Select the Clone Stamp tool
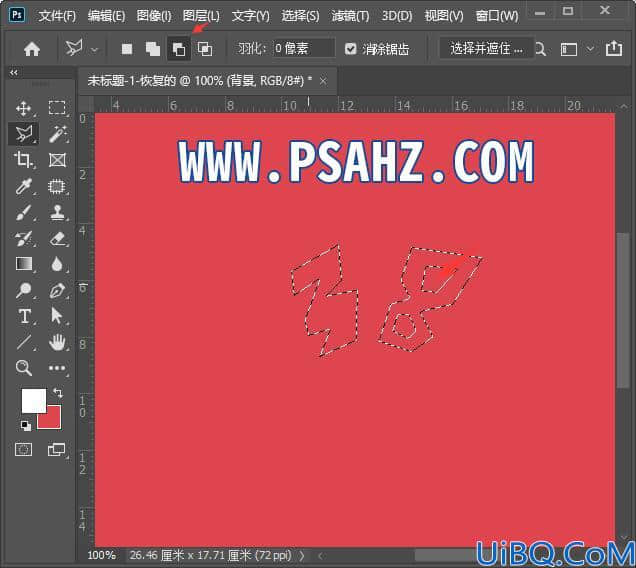The image size is (636, 568). (x=57, y=212)
